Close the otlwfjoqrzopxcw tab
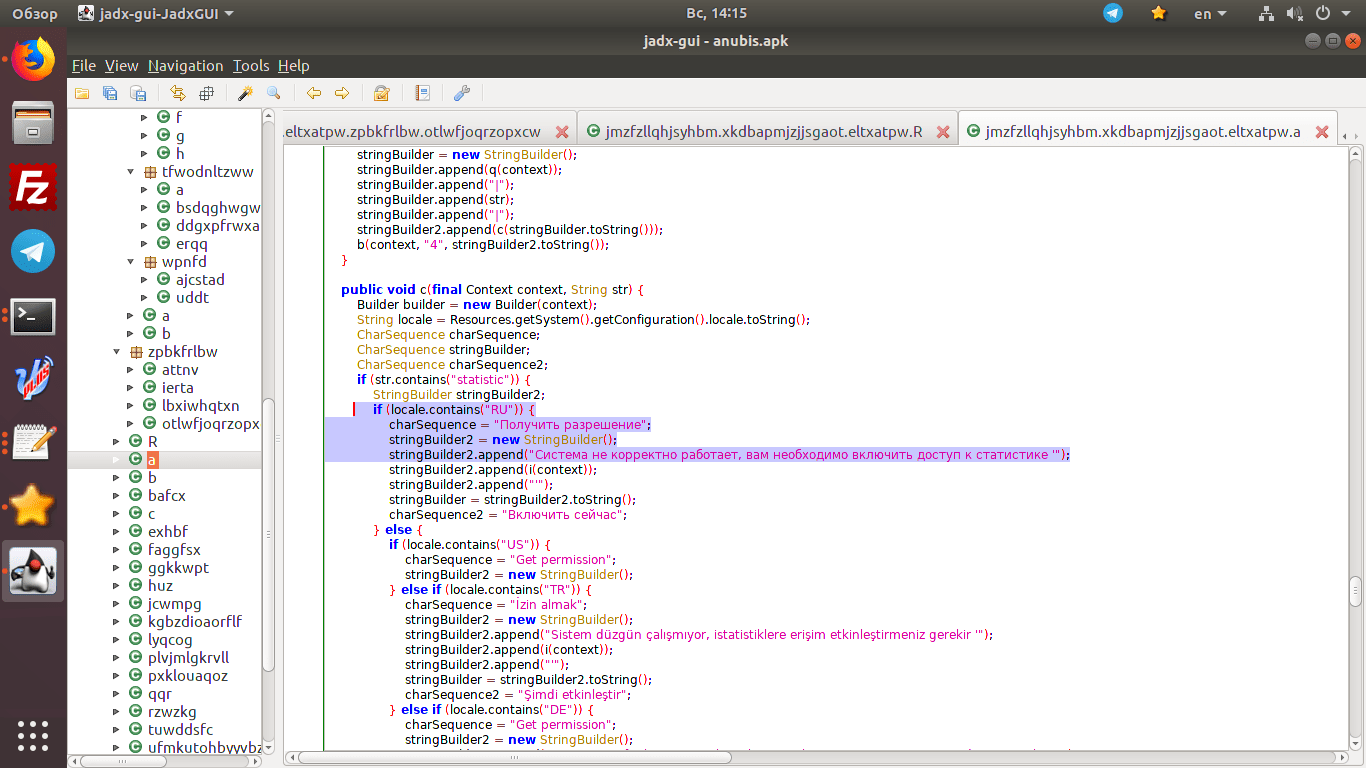1366x768 pixels. click(562, 132)
